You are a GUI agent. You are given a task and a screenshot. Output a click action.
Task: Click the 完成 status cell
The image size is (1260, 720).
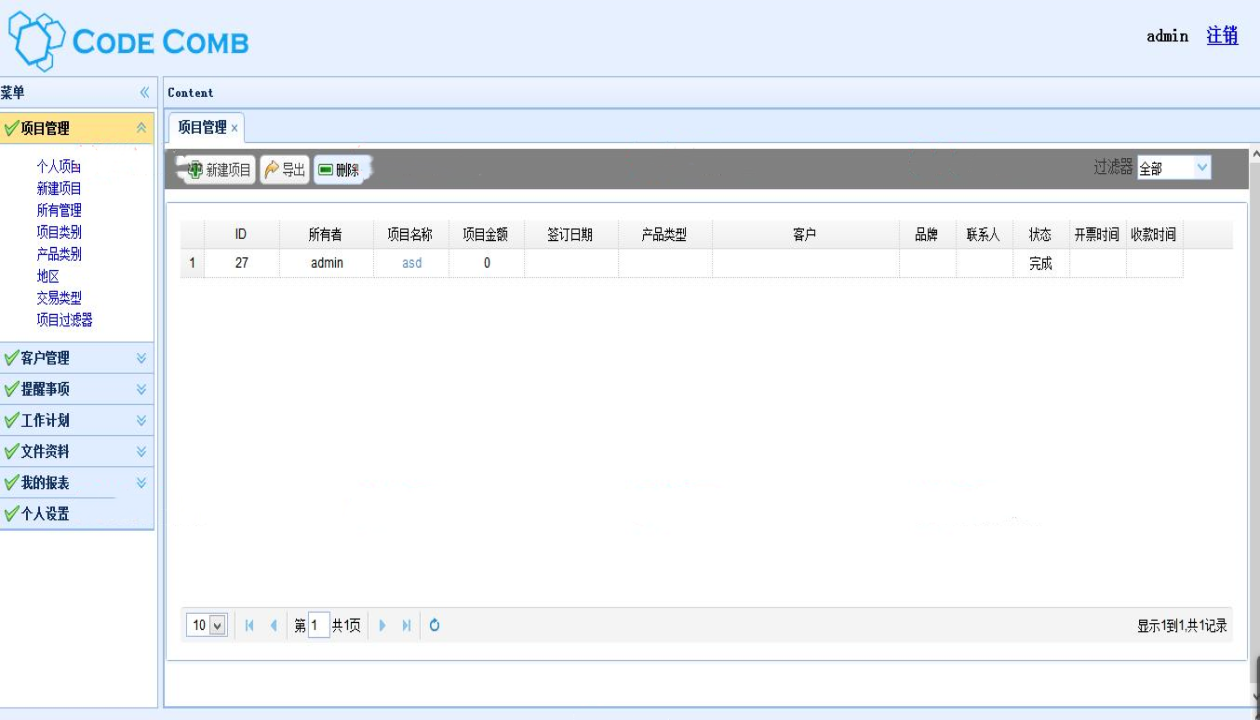[x=1041, y=263]
